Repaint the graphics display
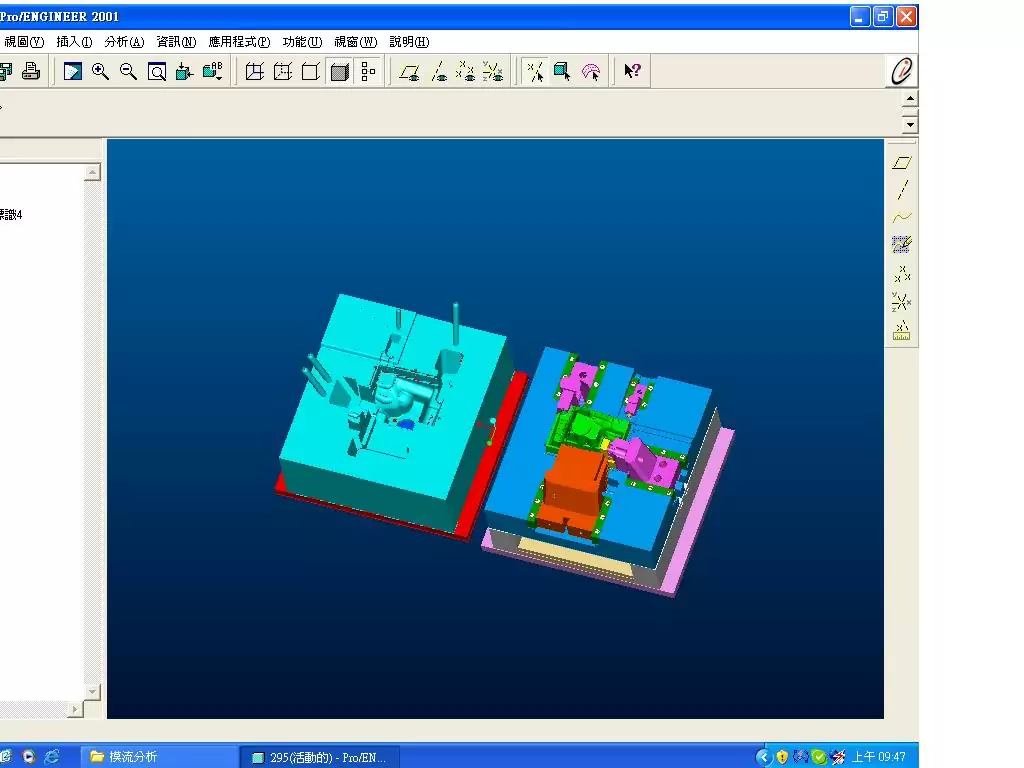 point(73,71)
